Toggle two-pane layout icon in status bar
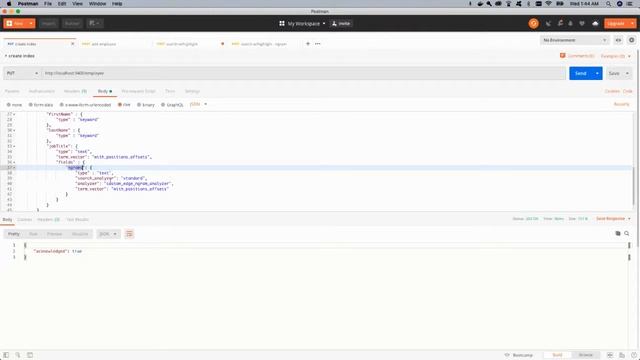This screenshot has height=360, width=640. pyautogui.click(x=610, y=355)
